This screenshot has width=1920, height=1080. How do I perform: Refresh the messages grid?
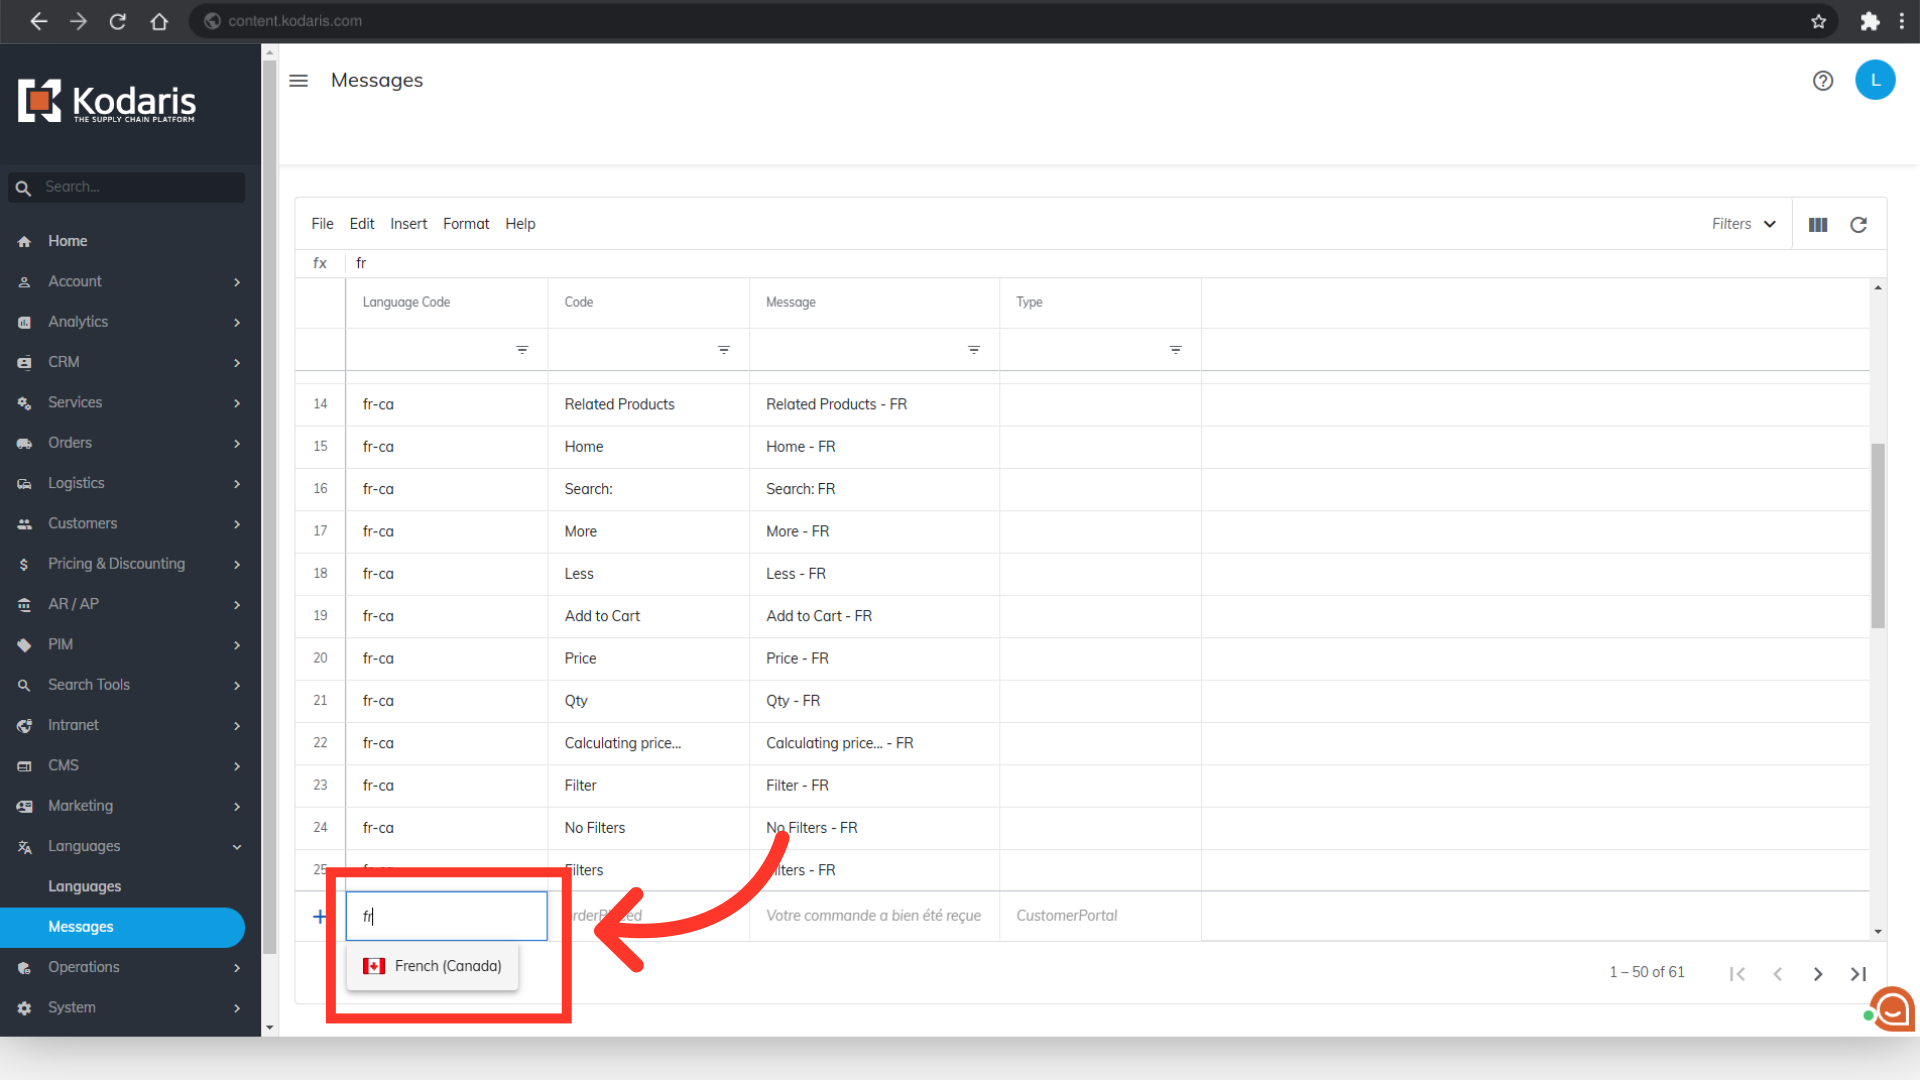pos(1858,225)
